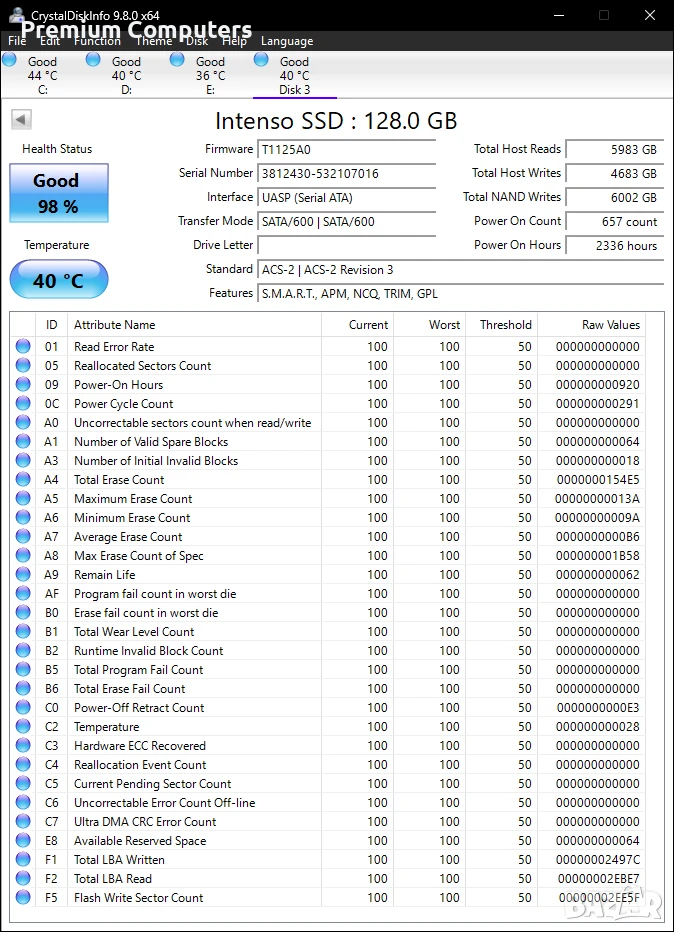This screenshot has width=674, height=932.
Task: Click the Standard field ACS-2
Action: tap(461, 269)
